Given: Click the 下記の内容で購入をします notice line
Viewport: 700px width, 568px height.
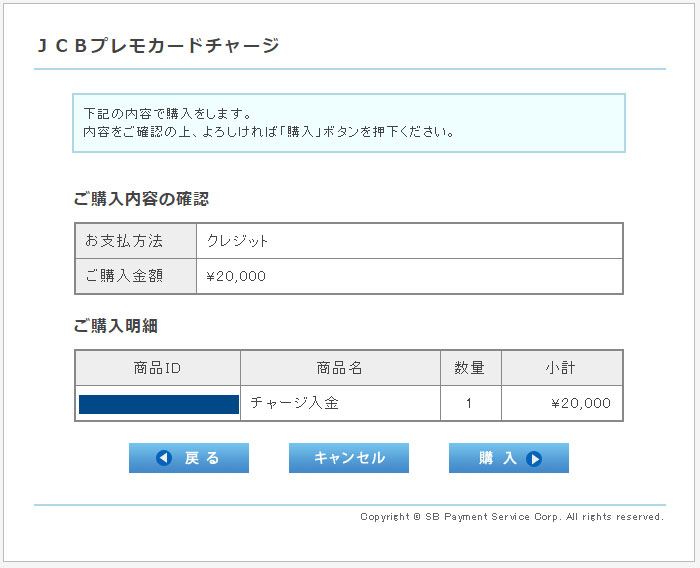Looking at the screenshot, I should click(168, 114).
